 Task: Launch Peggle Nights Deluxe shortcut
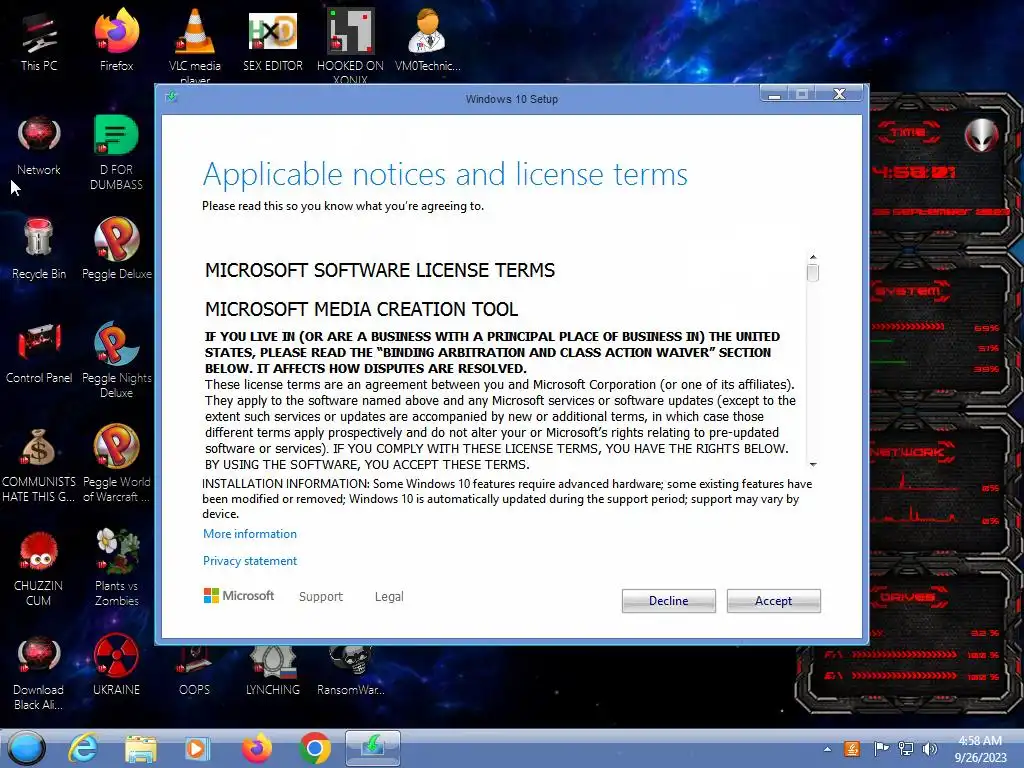[116, 360]
